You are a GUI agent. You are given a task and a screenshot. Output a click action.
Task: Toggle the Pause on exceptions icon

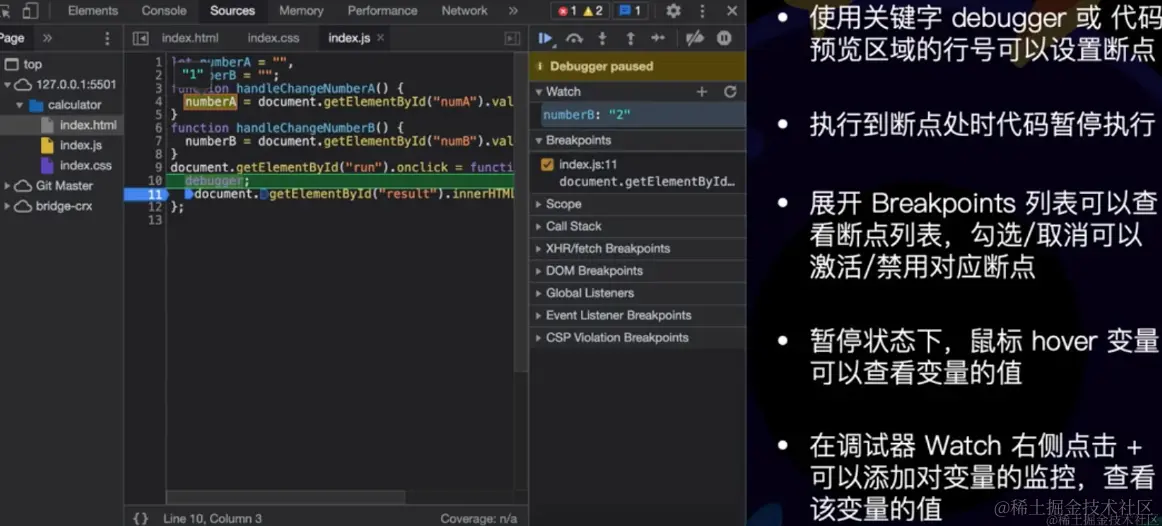pyautogui.click(x=724, y=39)
